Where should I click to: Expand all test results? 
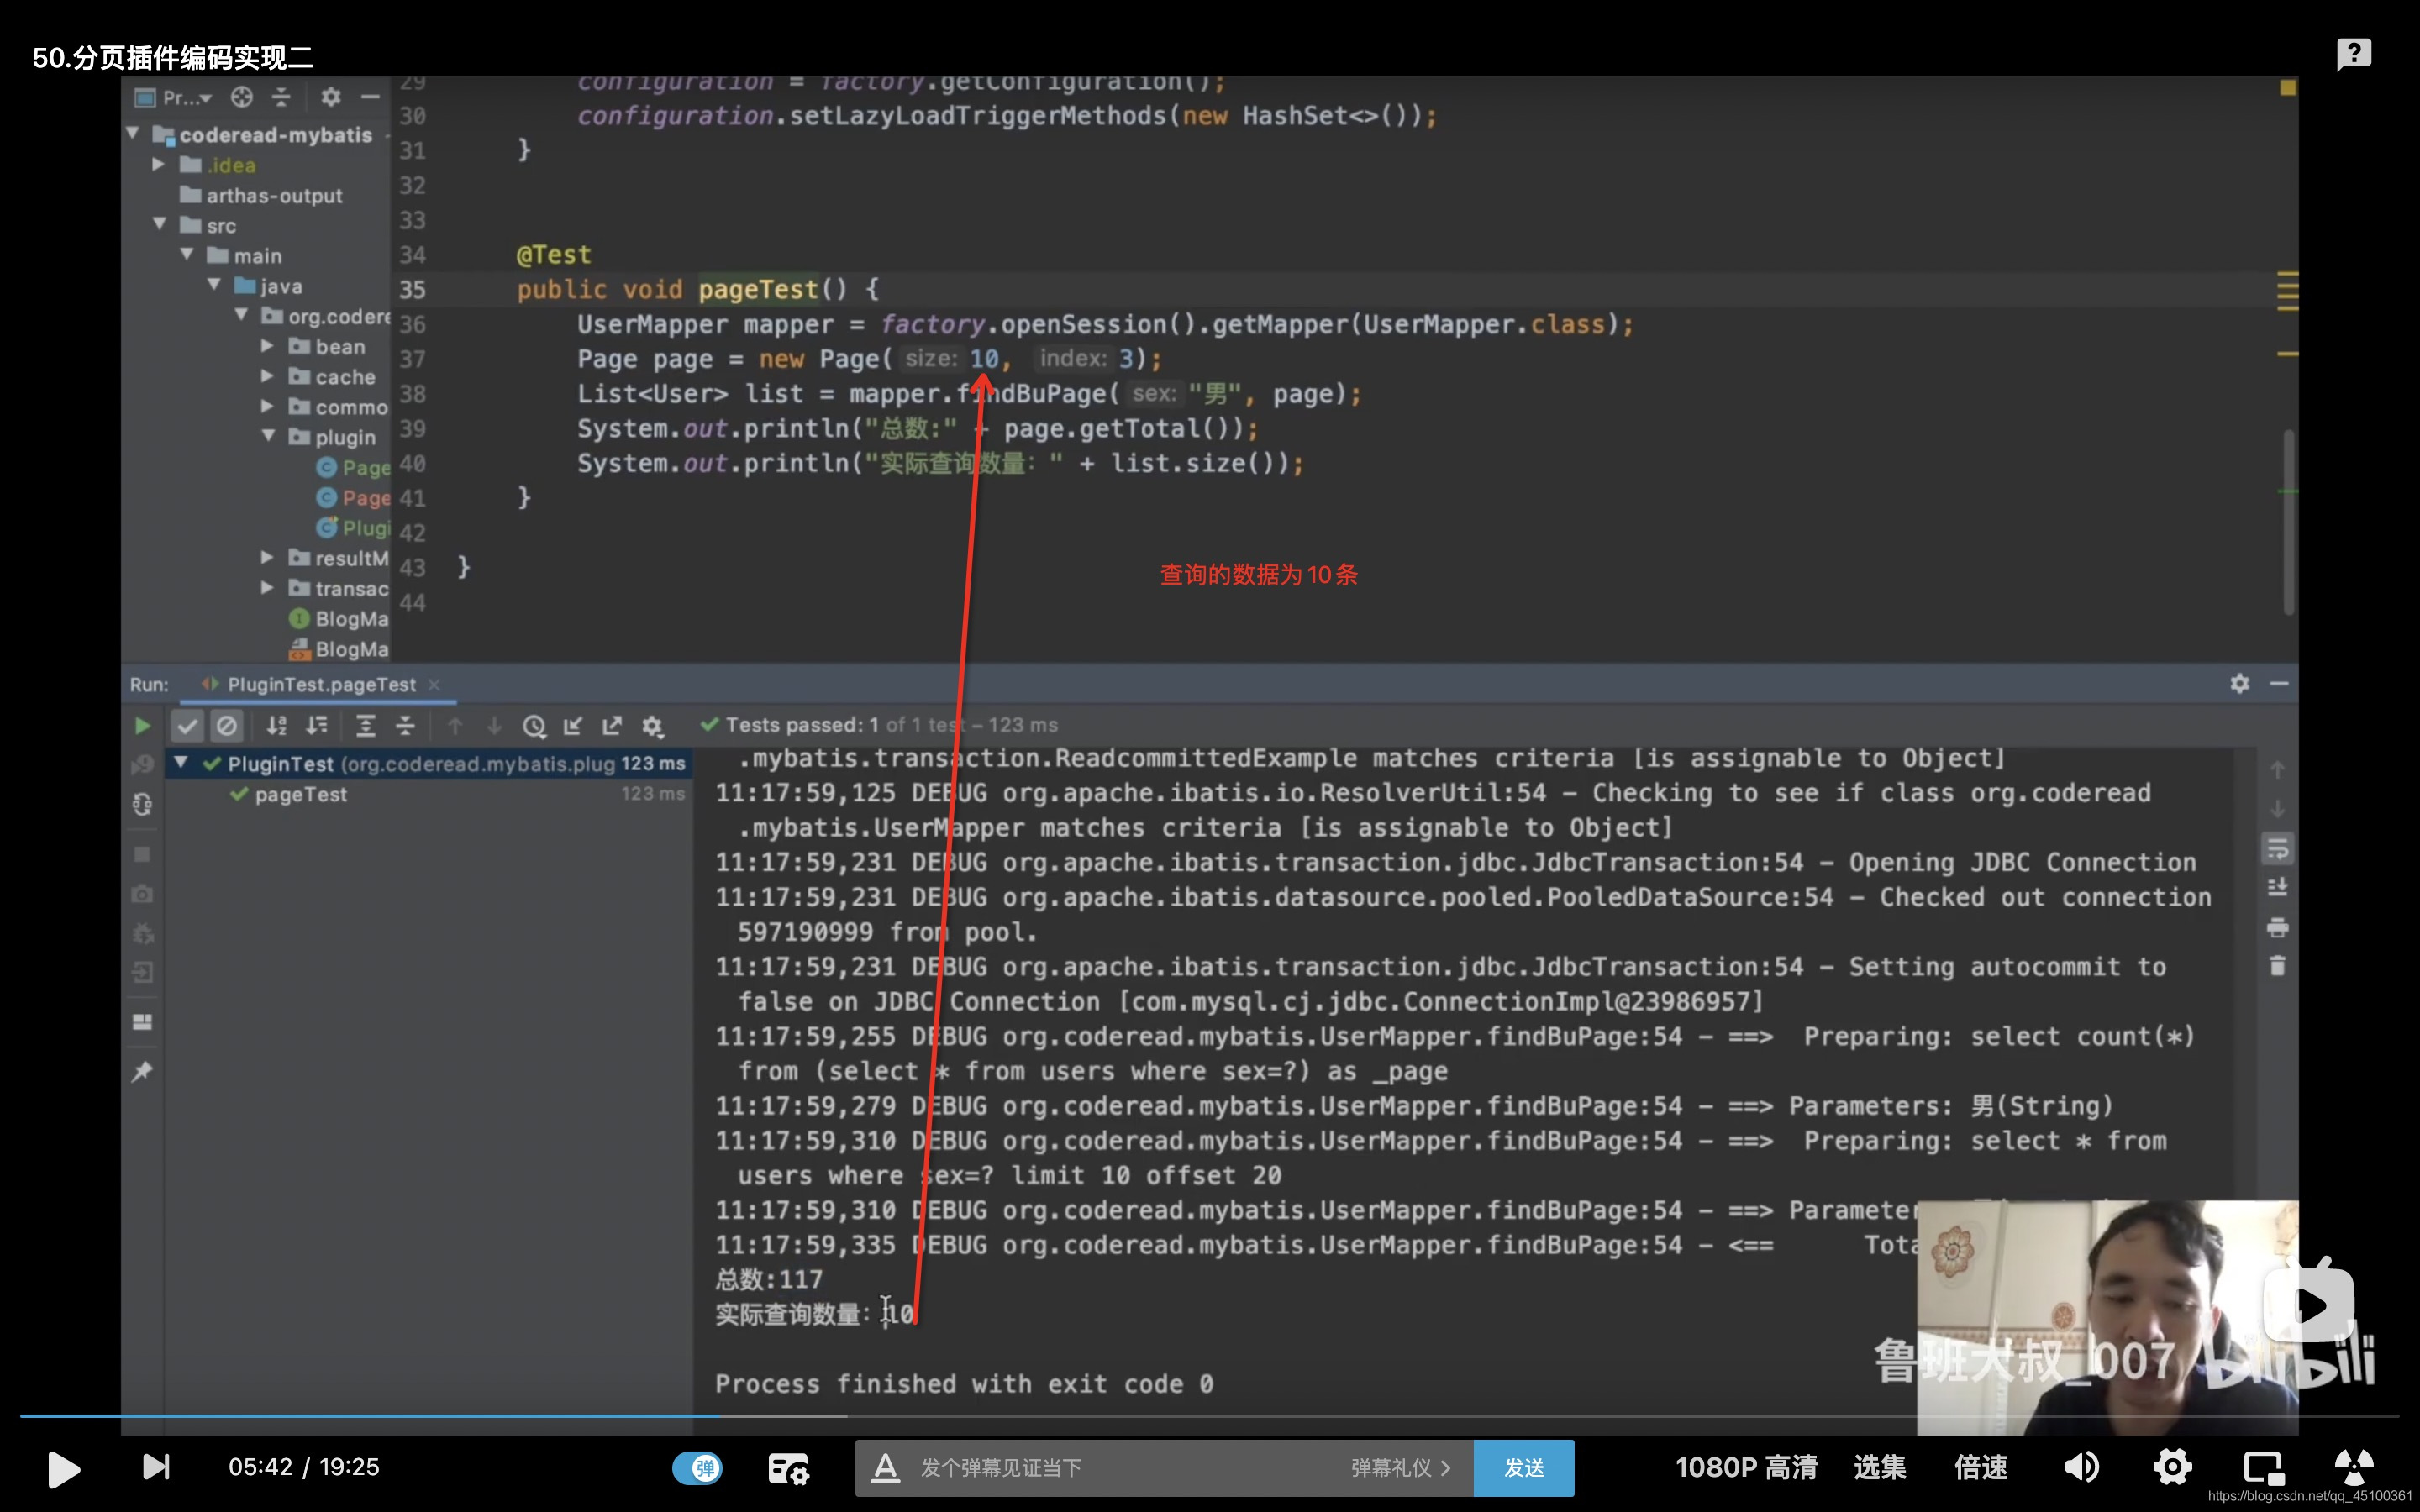click(366, 726)
